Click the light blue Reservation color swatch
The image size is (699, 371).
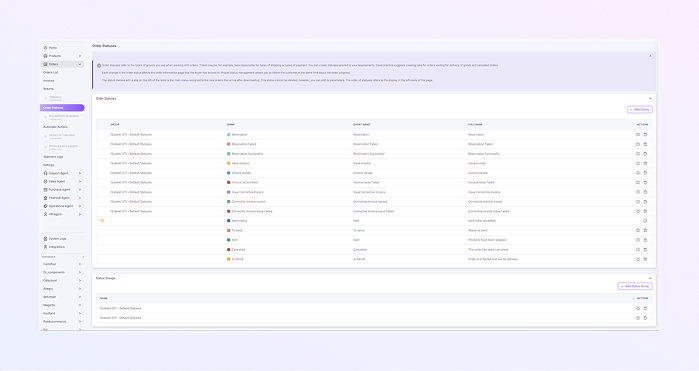pos(229,135)
